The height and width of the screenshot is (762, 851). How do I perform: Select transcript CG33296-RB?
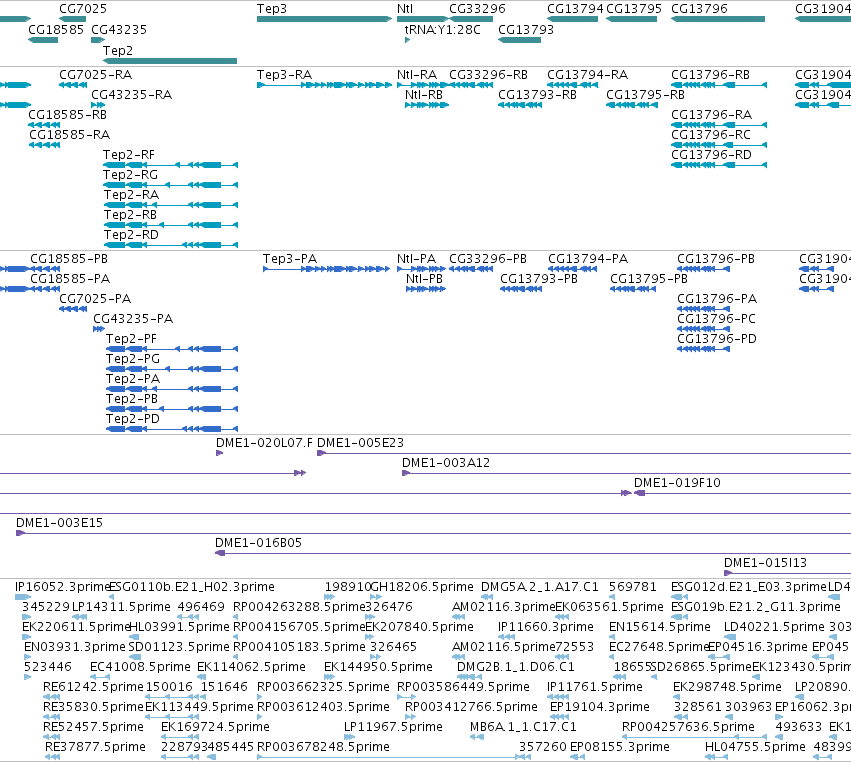(x=488, y=74)
